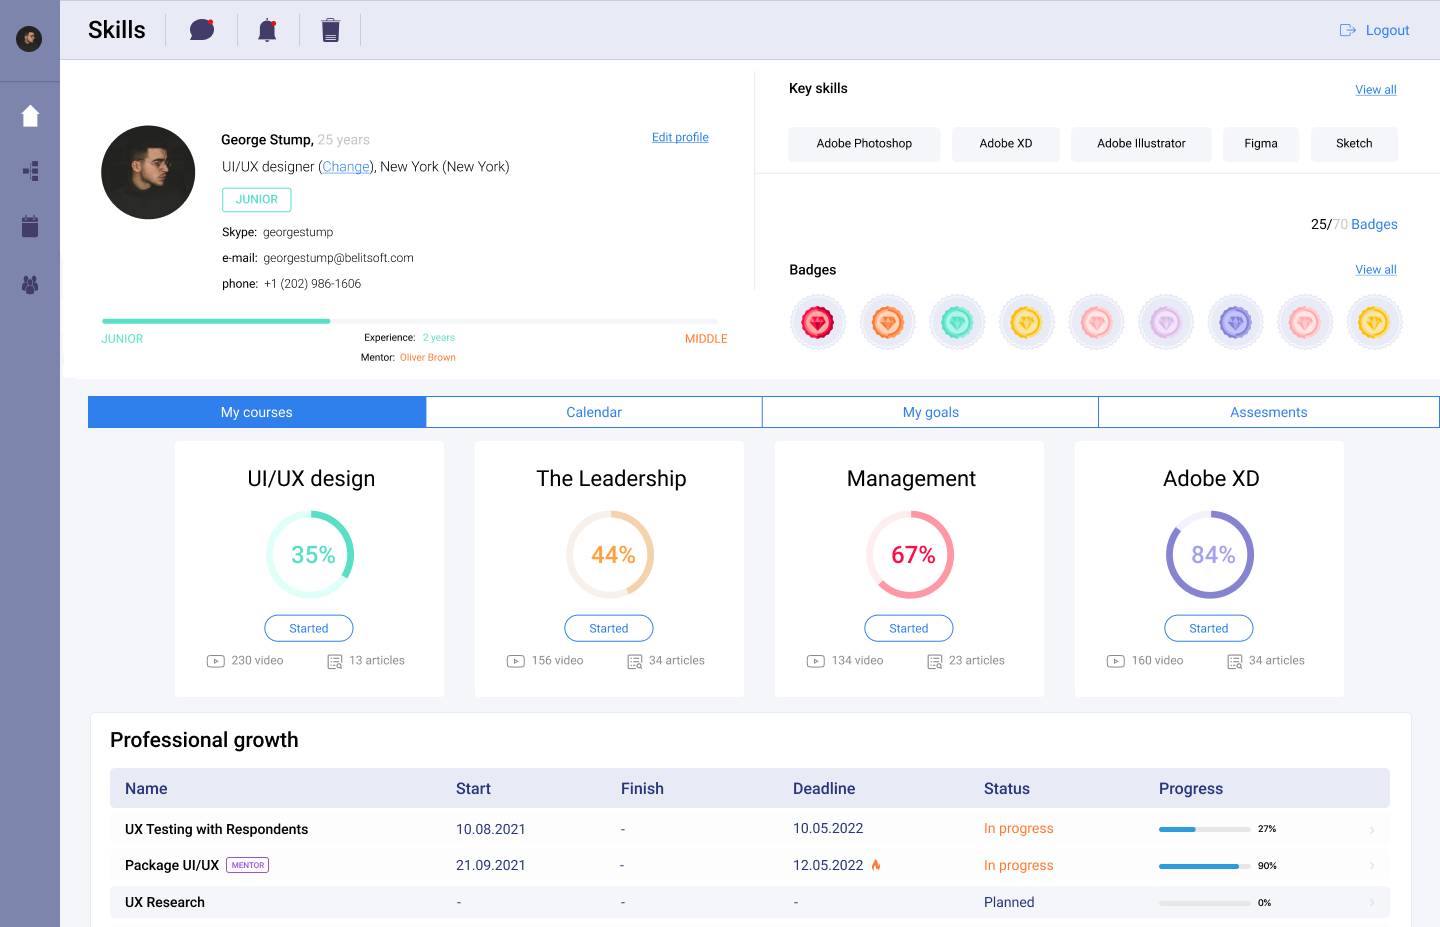Viewport: 1440px width, 927px height.
Task: Select the Sketch skill chip
Action: pyautogui.click(x=1354, y=144)
